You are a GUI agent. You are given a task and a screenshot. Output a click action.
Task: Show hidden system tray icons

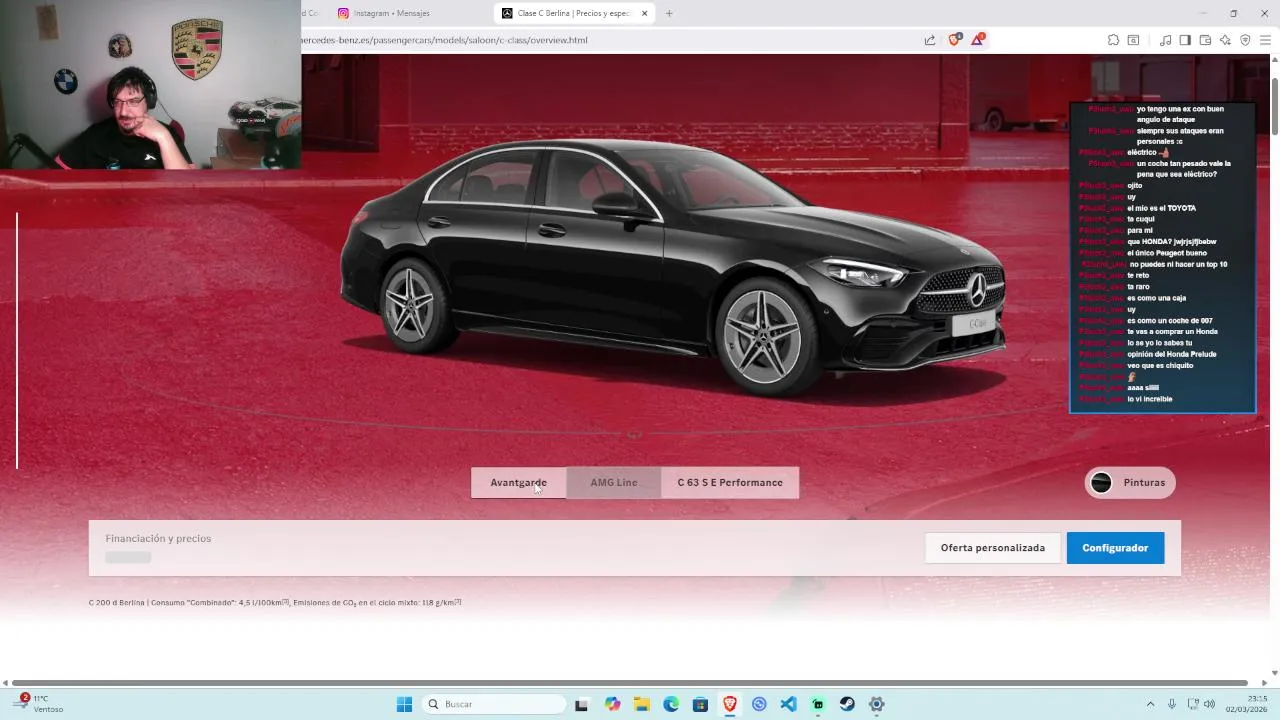(x=1150, y=704)
